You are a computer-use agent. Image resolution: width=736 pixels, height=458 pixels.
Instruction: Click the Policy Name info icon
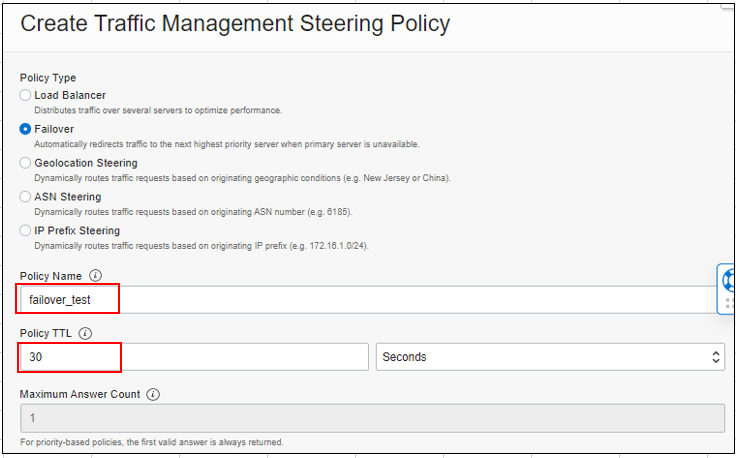(x=95, y=275)
